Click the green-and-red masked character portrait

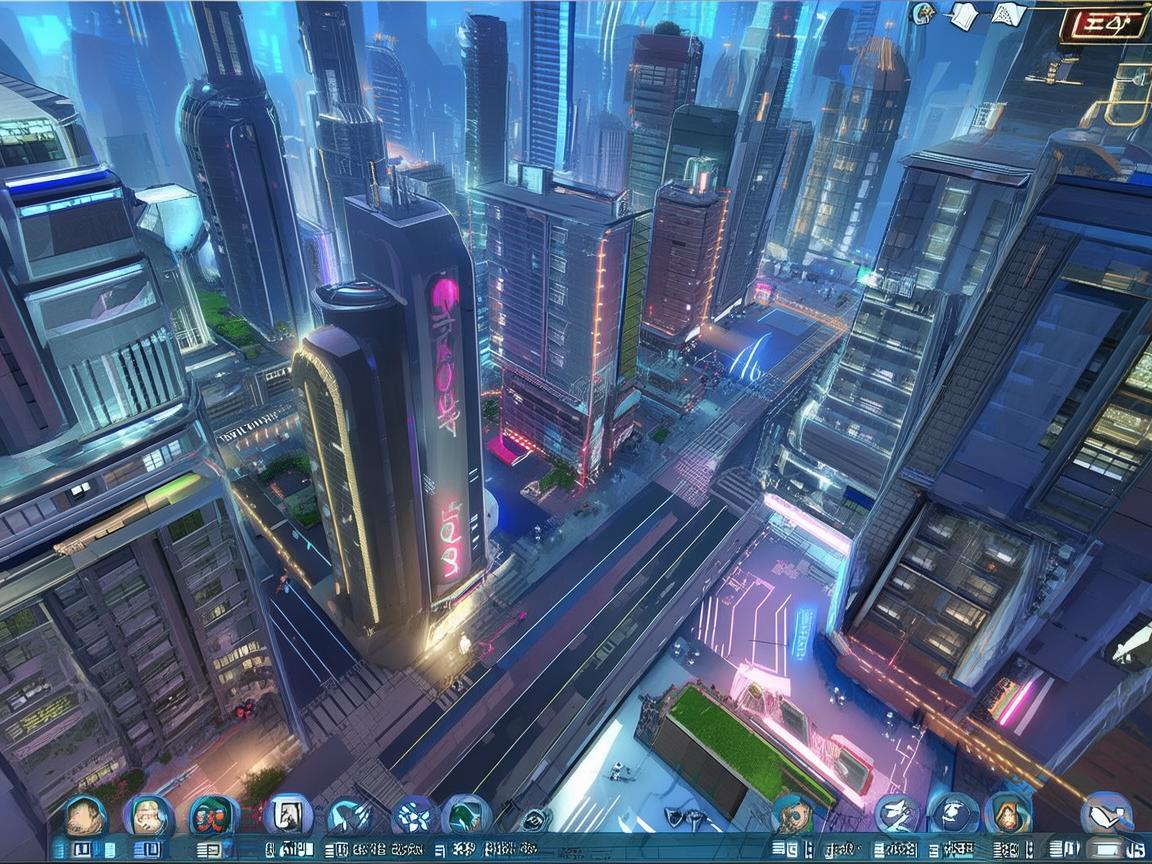(212, 815)
